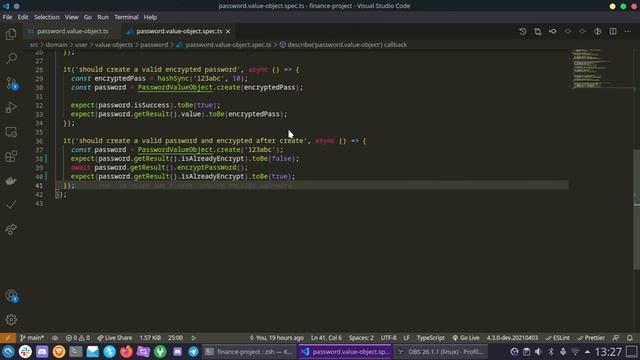
Task: Open the Run menu
Action: (x=103, y=17)
